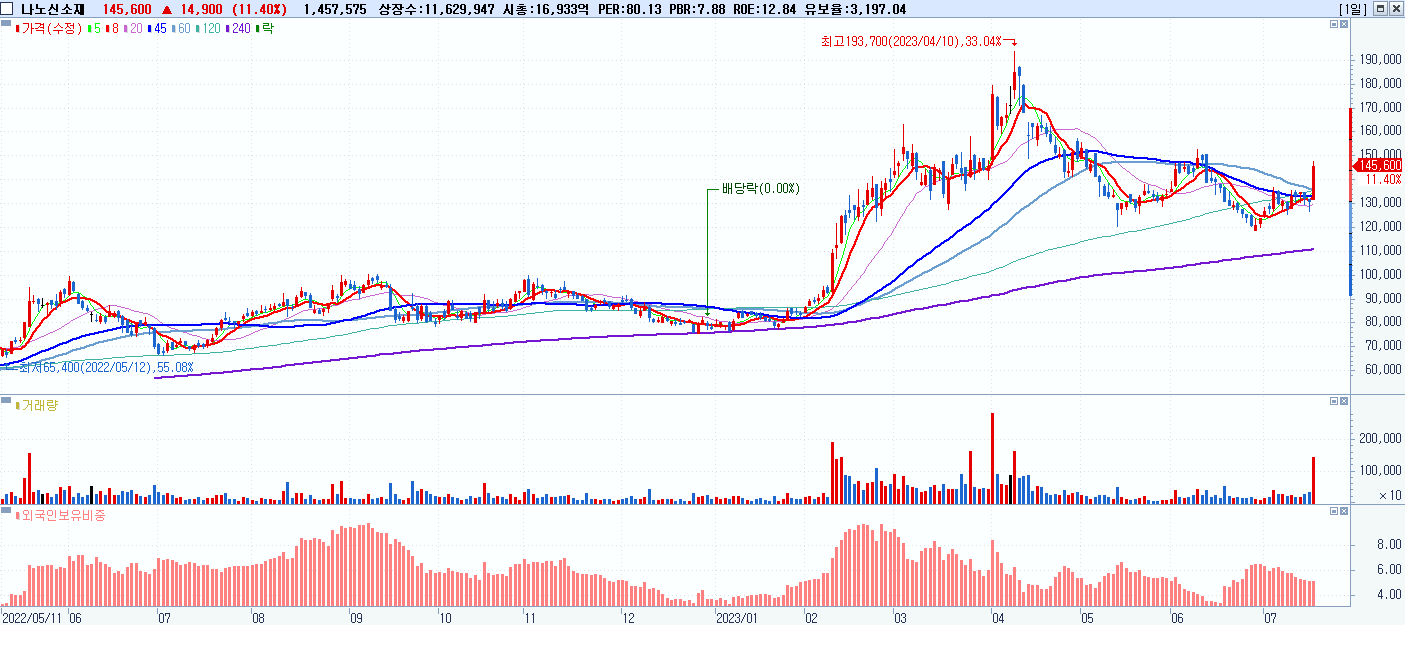The image size is (1405, 648).
Task: Click the 최저65,400 low price annotation
Action: tap(106, 368)
